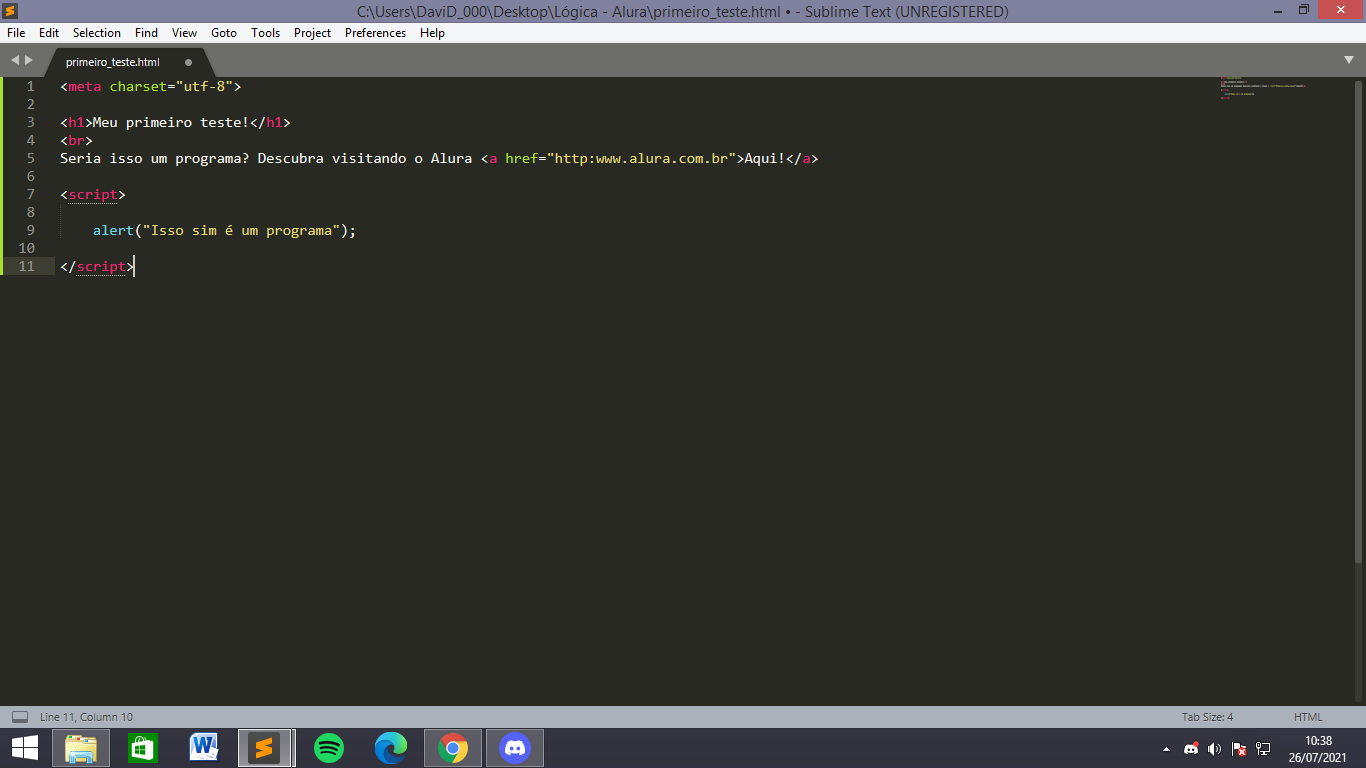Open Discord from taskbar

coord(515,747)
